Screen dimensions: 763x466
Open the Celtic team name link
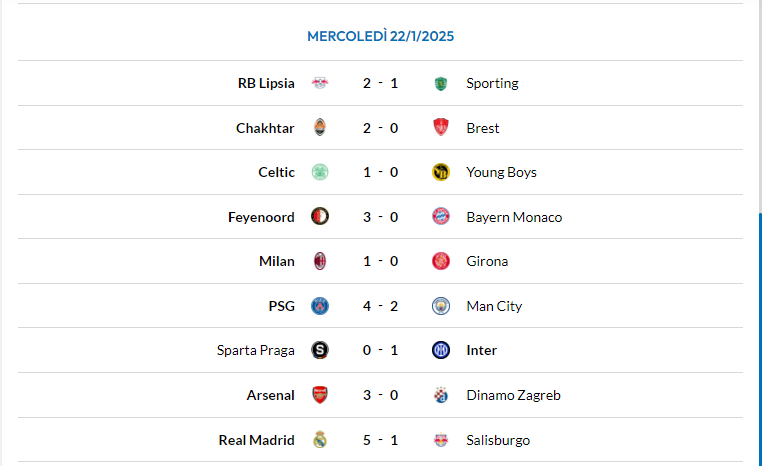[276, 172]
